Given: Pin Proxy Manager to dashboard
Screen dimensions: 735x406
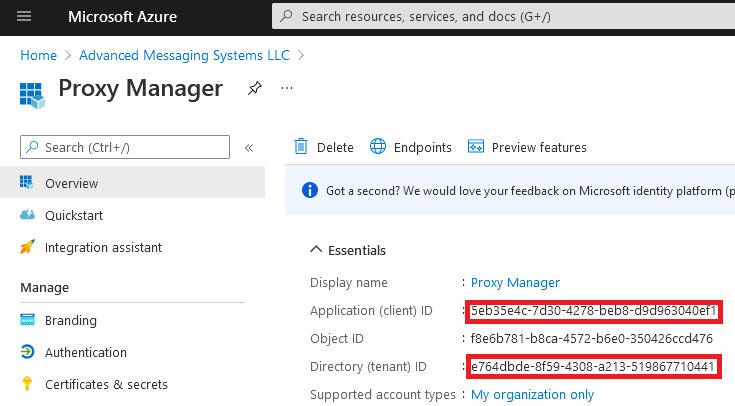Looking at the screenshot, I should (x=255, y=88).
